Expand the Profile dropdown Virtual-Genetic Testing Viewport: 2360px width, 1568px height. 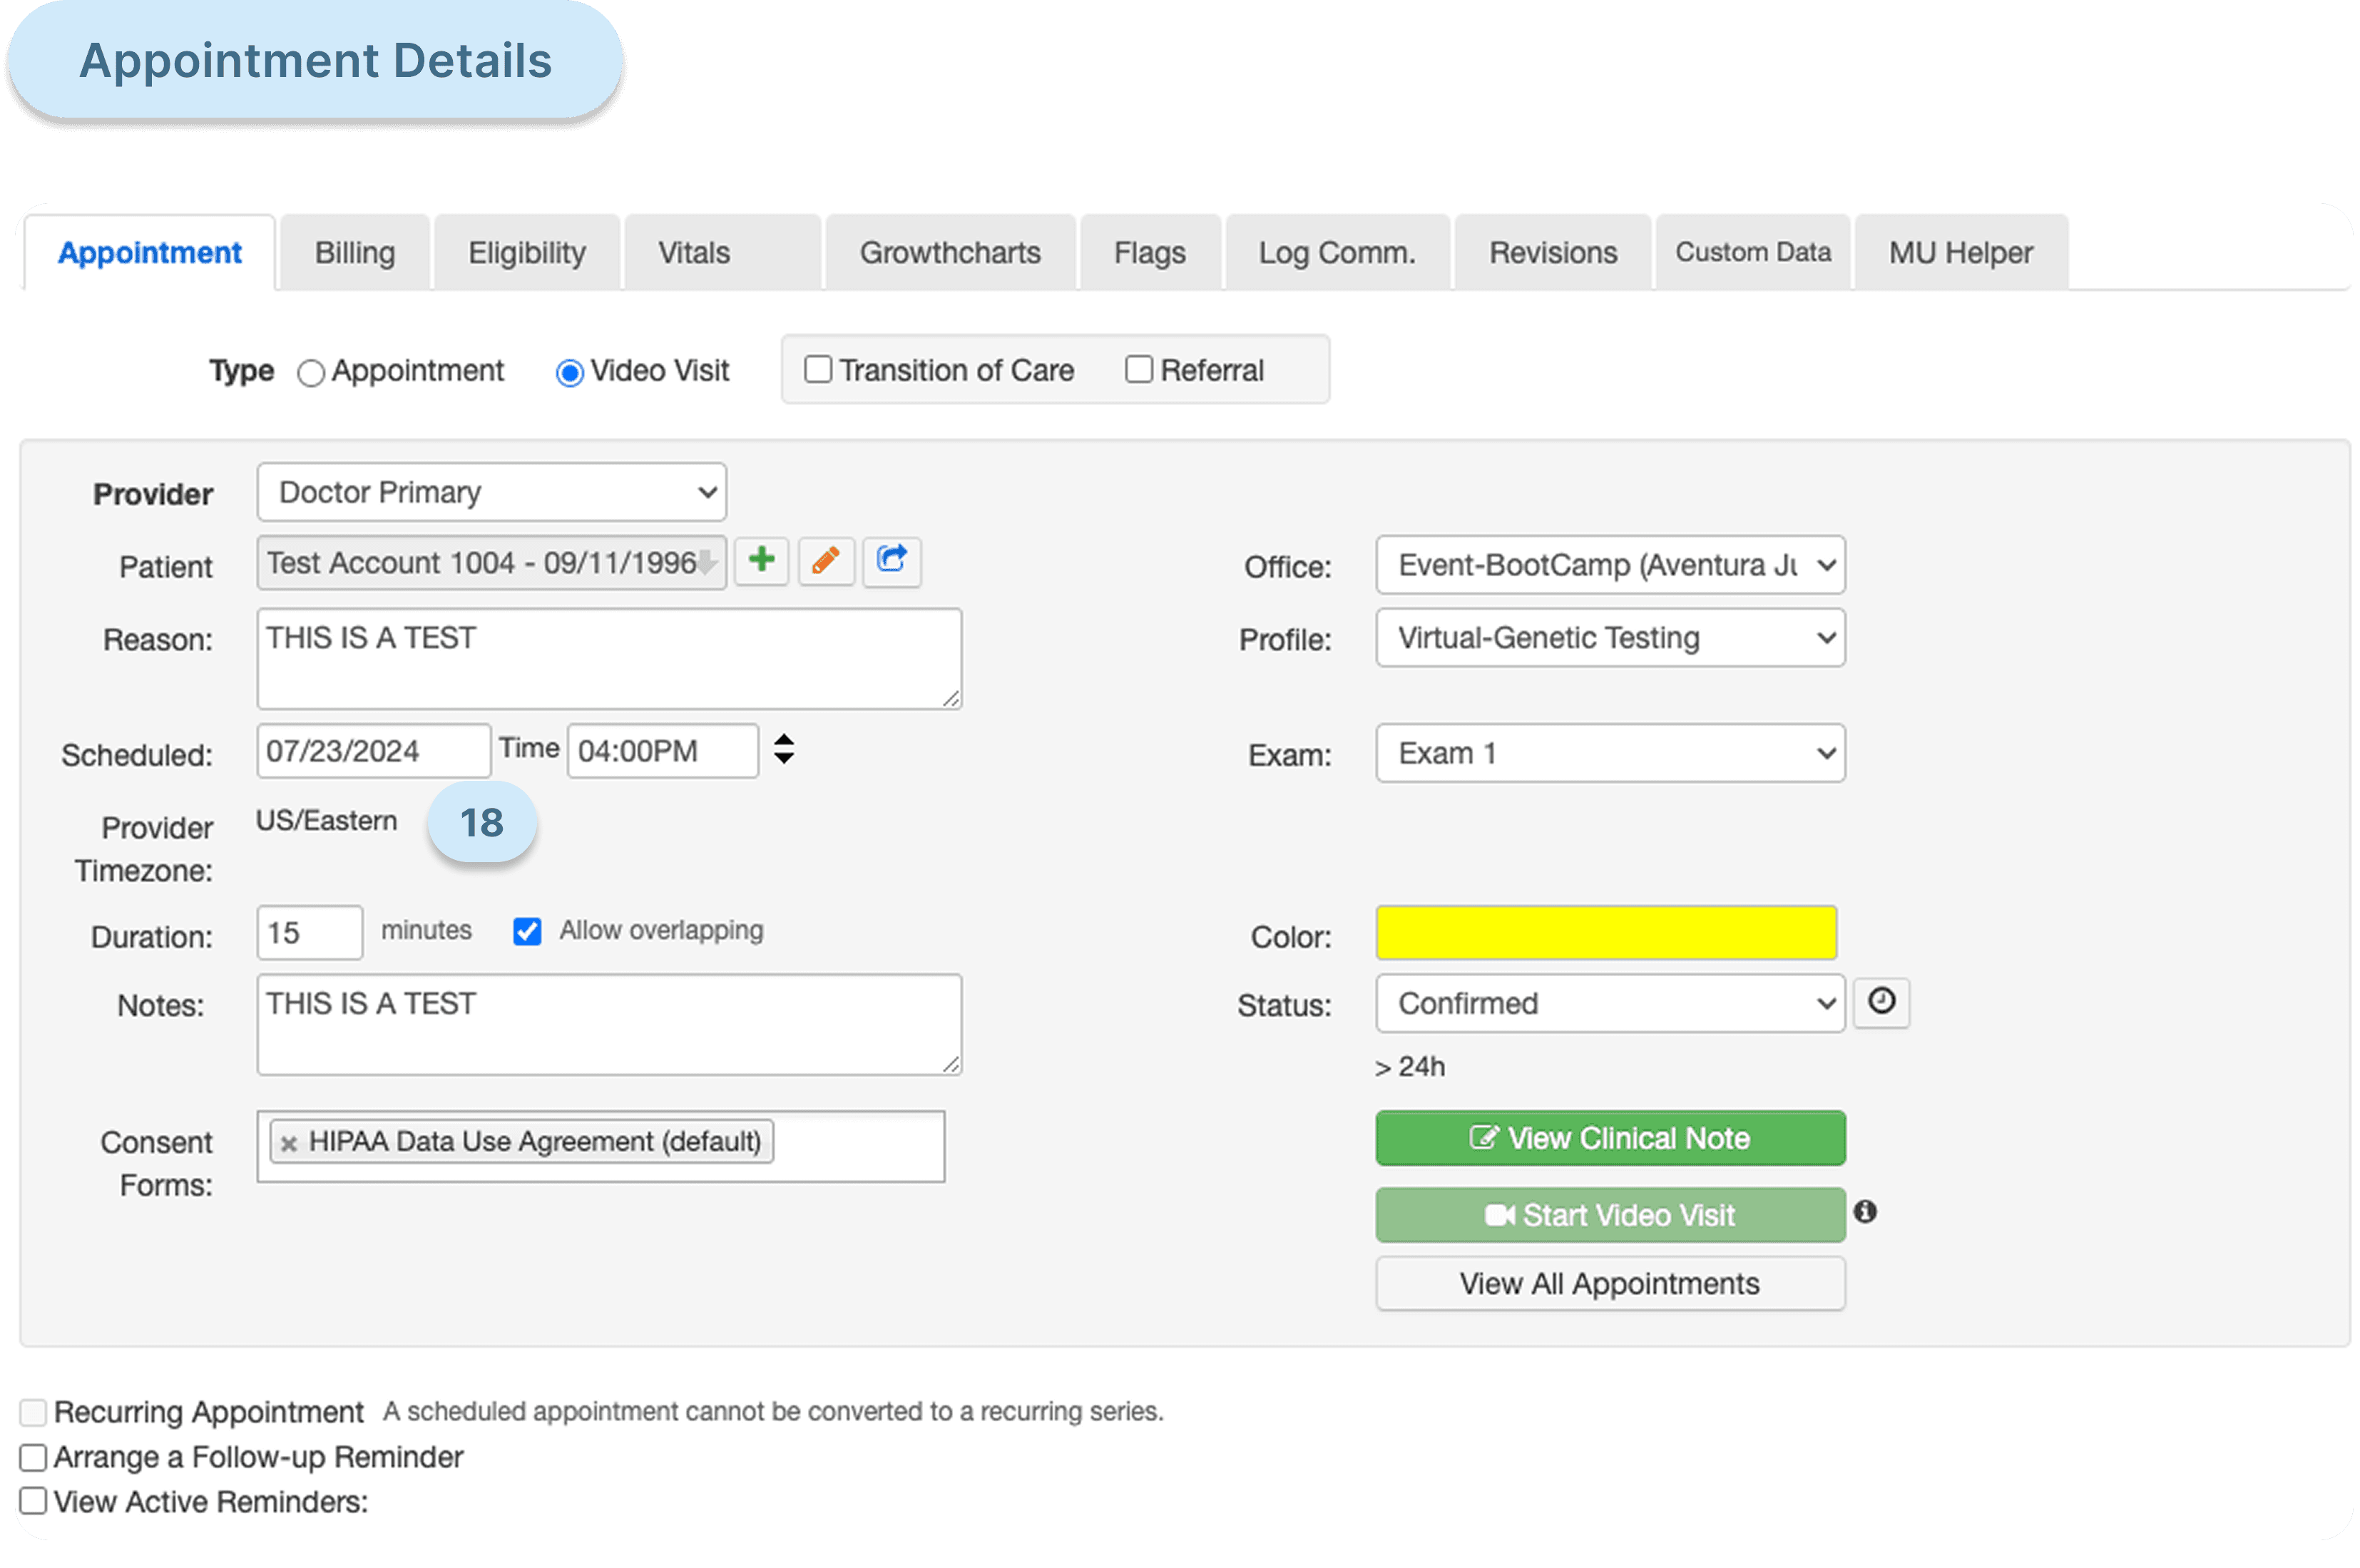pyautogui.click(x=1609, y=638)
